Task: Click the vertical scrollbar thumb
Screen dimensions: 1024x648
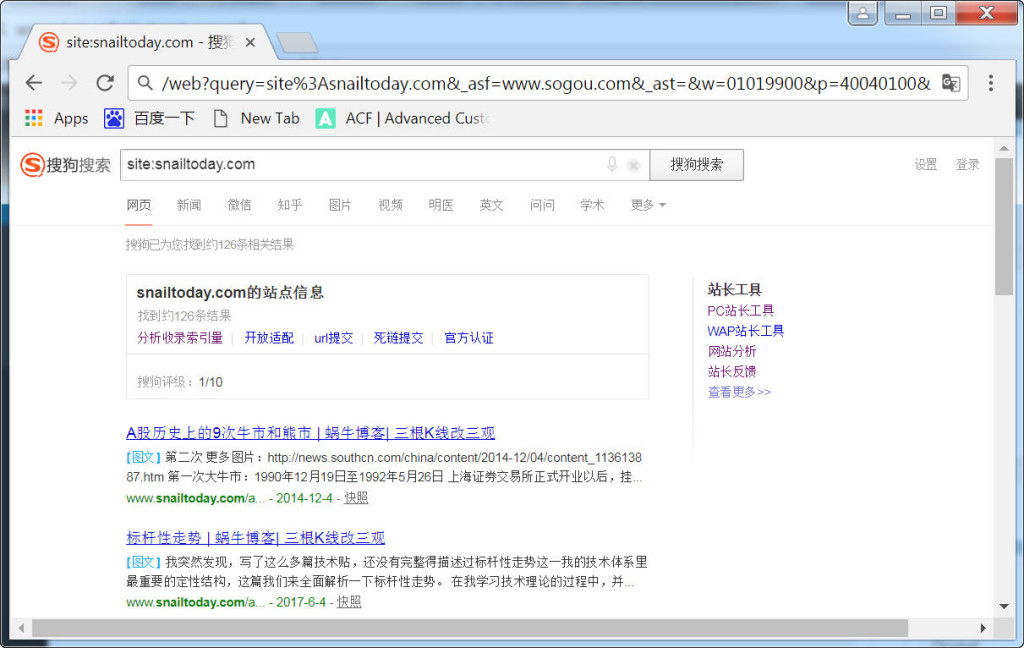Action: 1004,226
